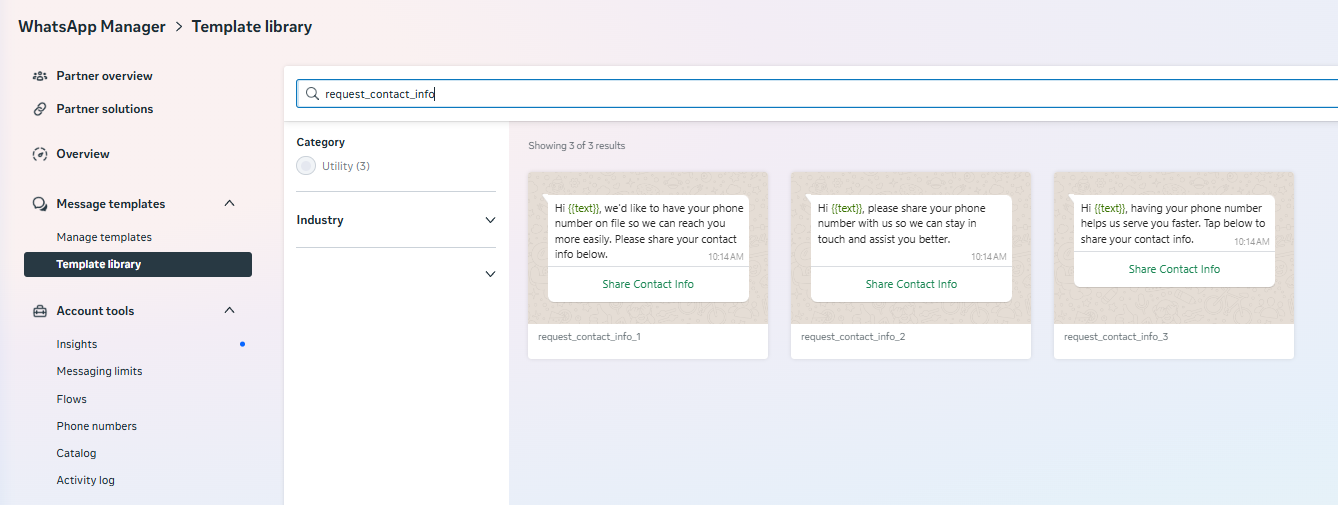This screenshot has height=505, width=1338.
Task: Click {{text}} variable in request_contact_info_2 message
Action: click(847, 208)
